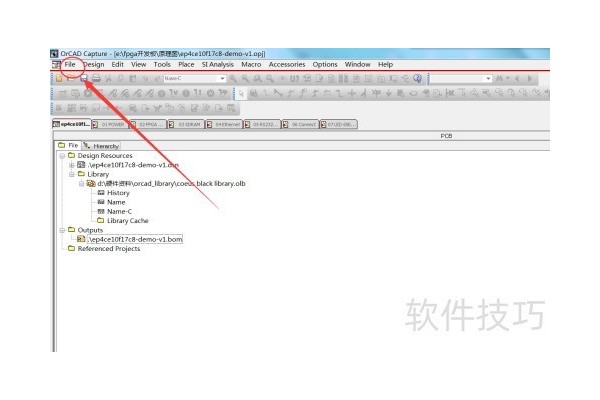Open the View menu
This screenshot has width=600, height=400.
pyautogui.click(x=139, y=64)
